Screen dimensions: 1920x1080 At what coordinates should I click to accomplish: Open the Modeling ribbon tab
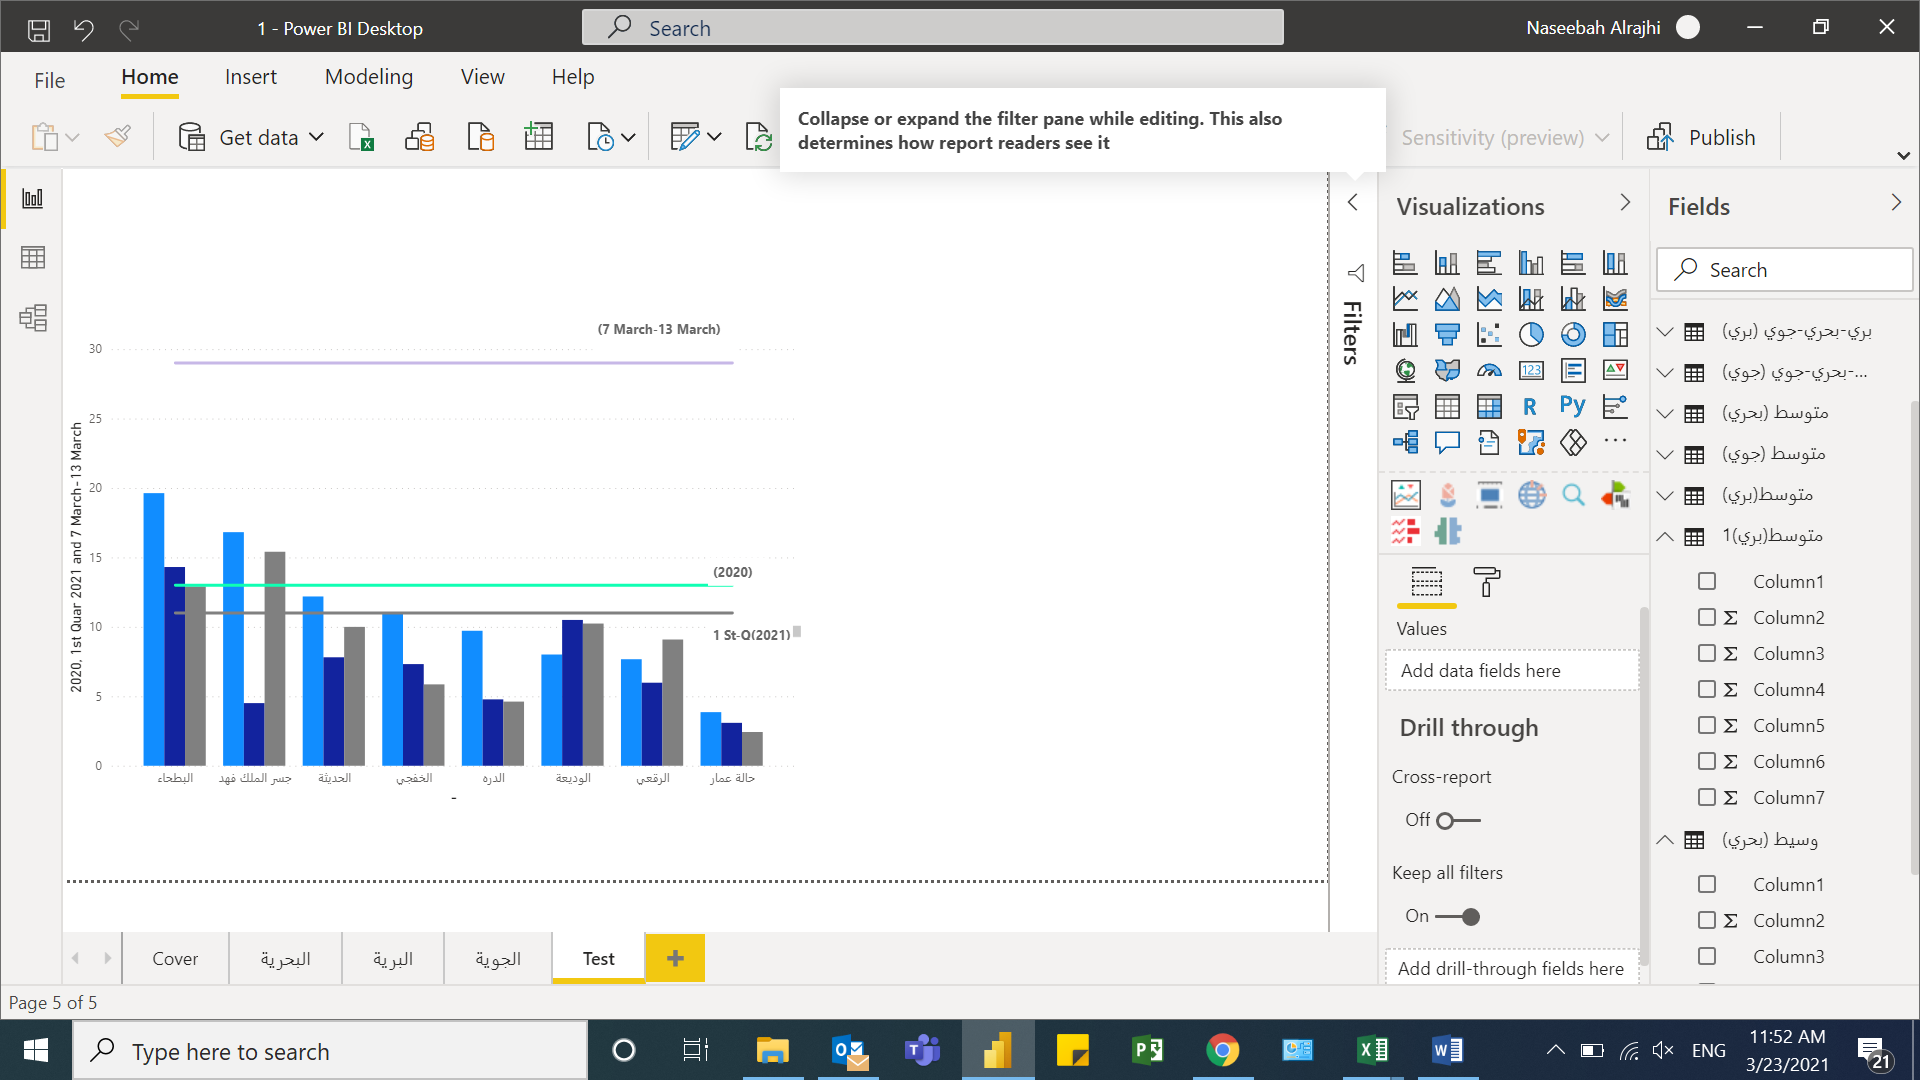click(x=369, y=77)
